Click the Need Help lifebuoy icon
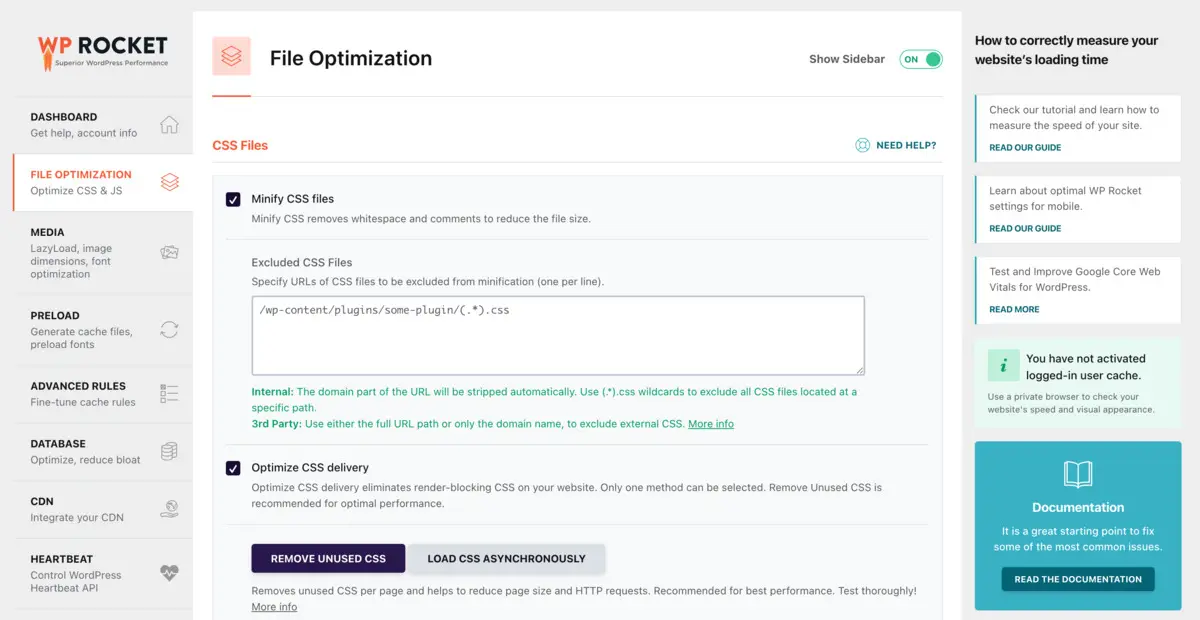This screenshot has height=620, width=1200. (x=863, y=146)
